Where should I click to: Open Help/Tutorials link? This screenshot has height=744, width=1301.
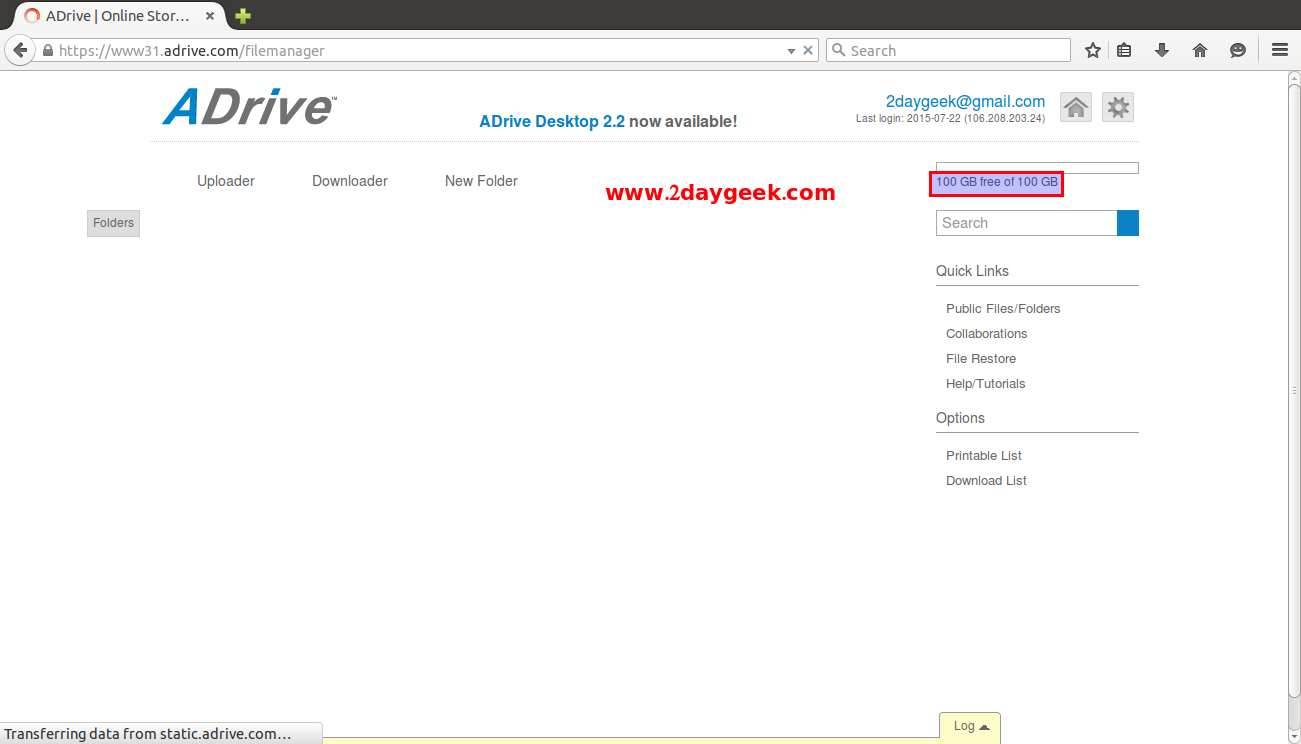(986, 384)
